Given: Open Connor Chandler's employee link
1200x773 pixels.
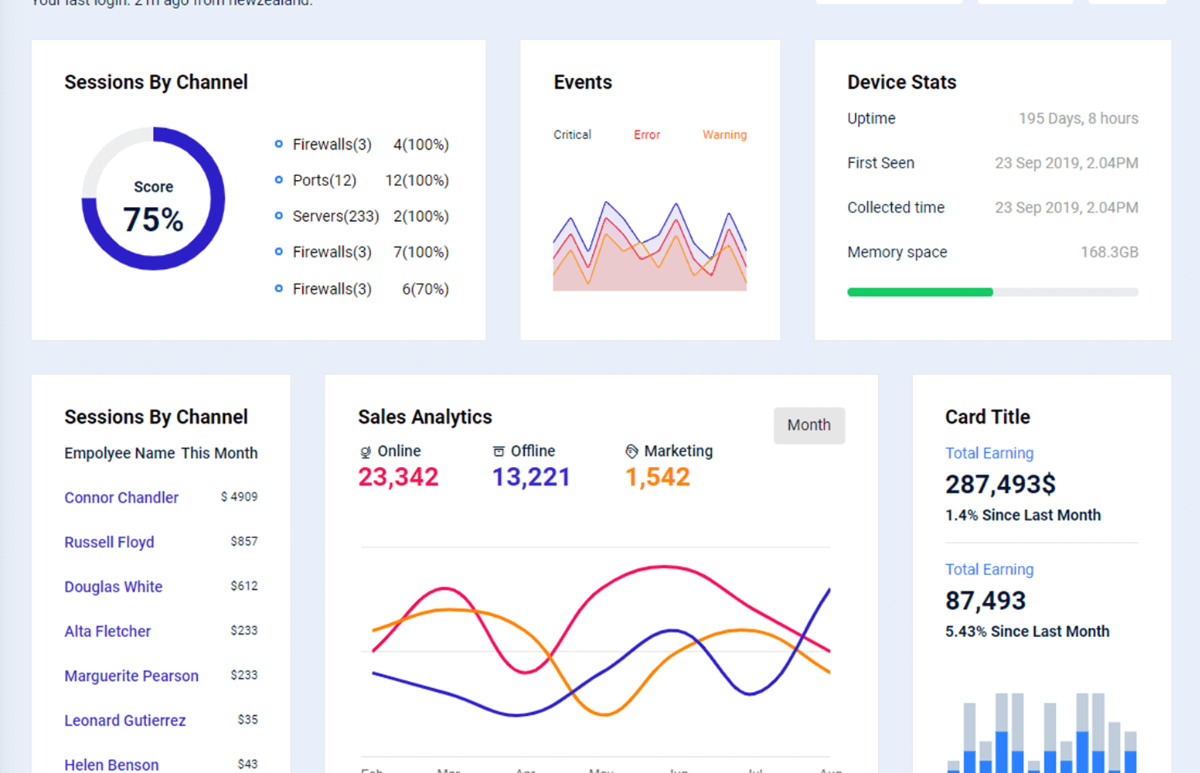Looking at the screenshot, I should (x=121, y=498).
